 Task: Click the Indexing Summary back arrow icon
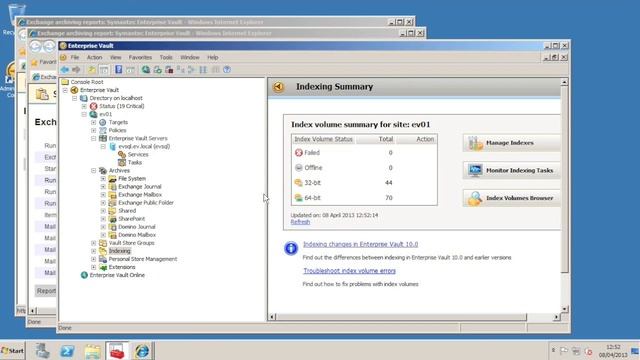click(279, 87)
